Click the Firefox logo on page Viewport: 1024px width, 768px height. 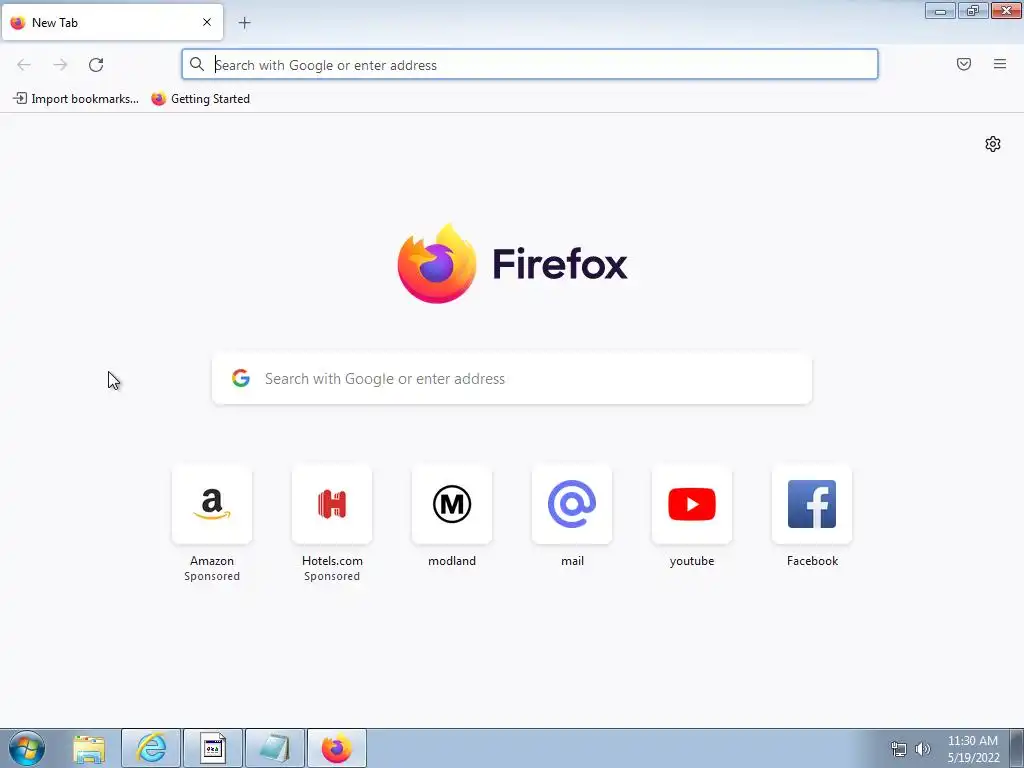click(x=437, y=264)
